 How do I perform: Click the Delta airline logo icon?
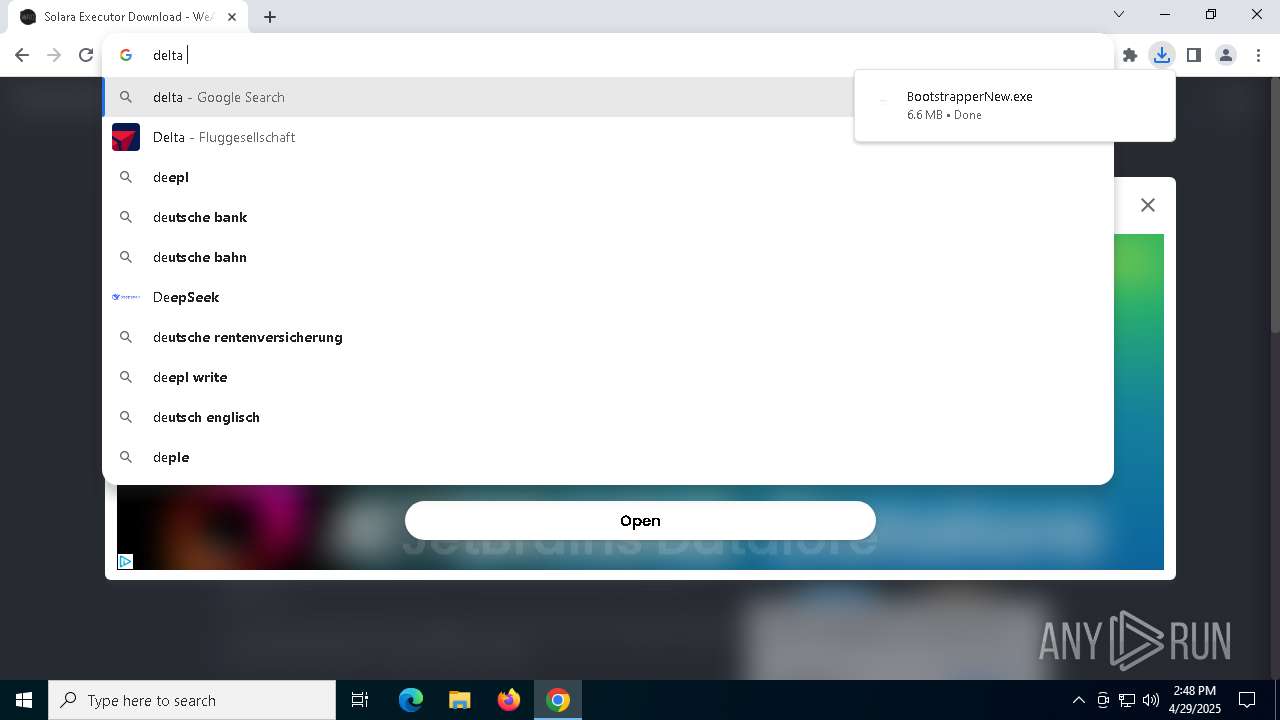(126, 137)
